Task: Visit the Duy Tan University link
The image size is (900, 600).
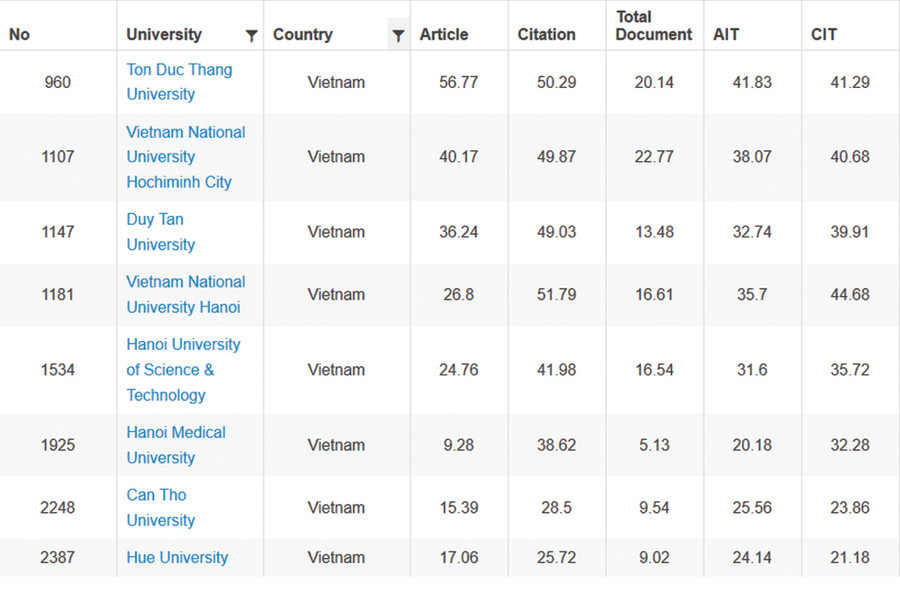Action: 160,232
